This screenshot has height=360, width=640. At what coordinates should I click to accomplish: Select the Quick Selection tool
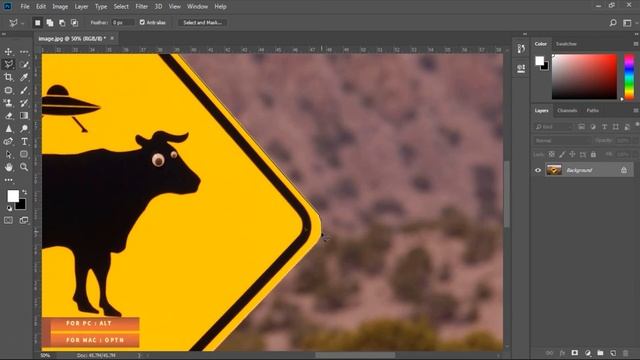coord(24,64)
